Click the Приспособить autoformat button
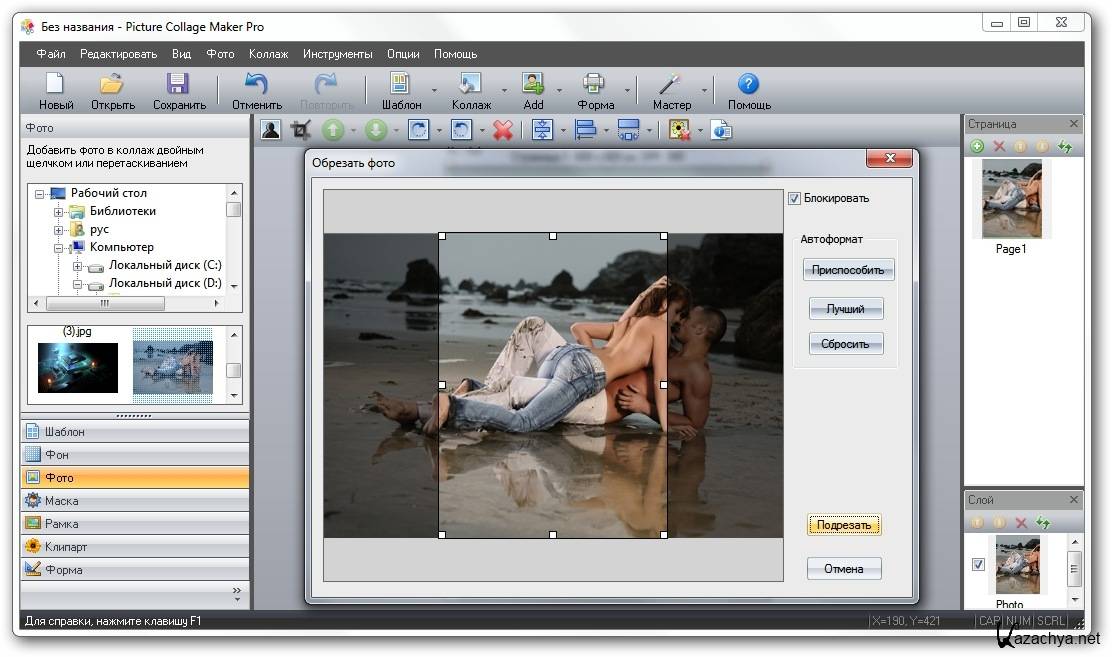1112x657 pixels. [848, 270]
